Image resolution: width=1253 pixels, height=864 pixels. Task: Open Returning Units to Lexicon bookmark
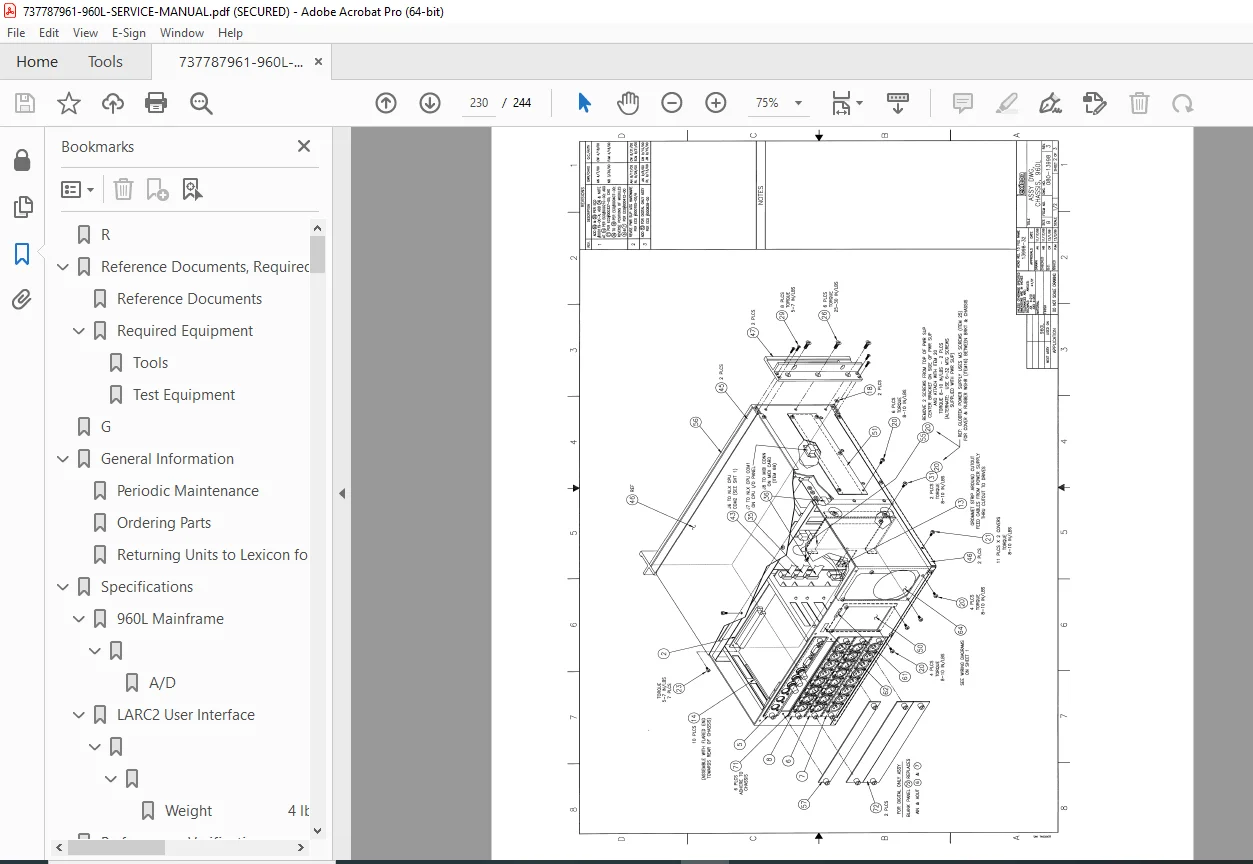212,555
